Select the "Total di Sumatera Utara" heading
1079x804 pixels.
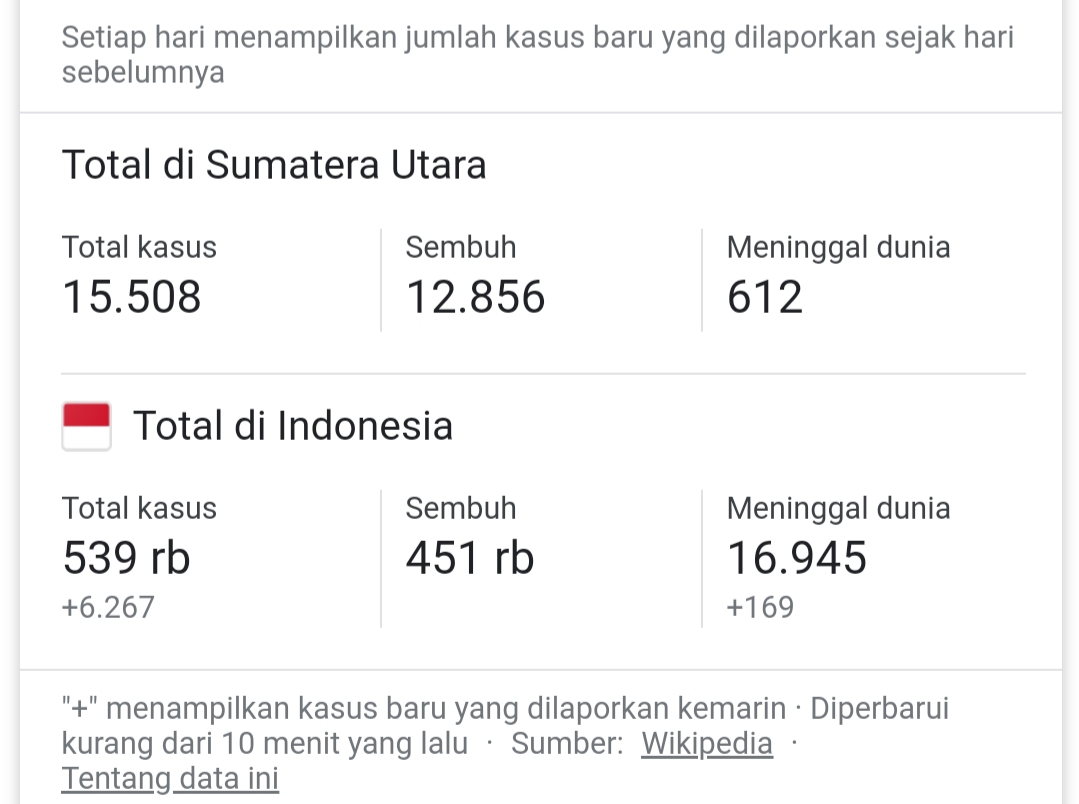pyautogui.click(x=274, y=165)
